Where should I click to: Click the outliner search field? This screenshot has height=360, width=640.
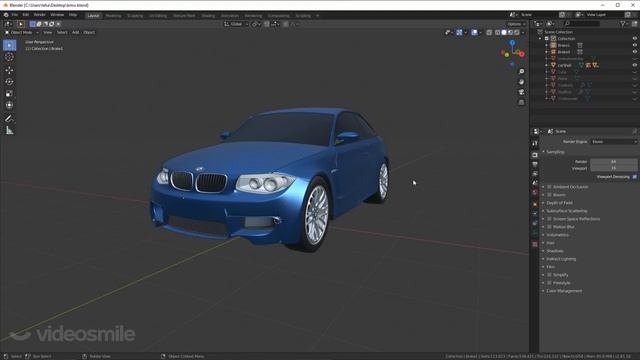tap(582, 24)
